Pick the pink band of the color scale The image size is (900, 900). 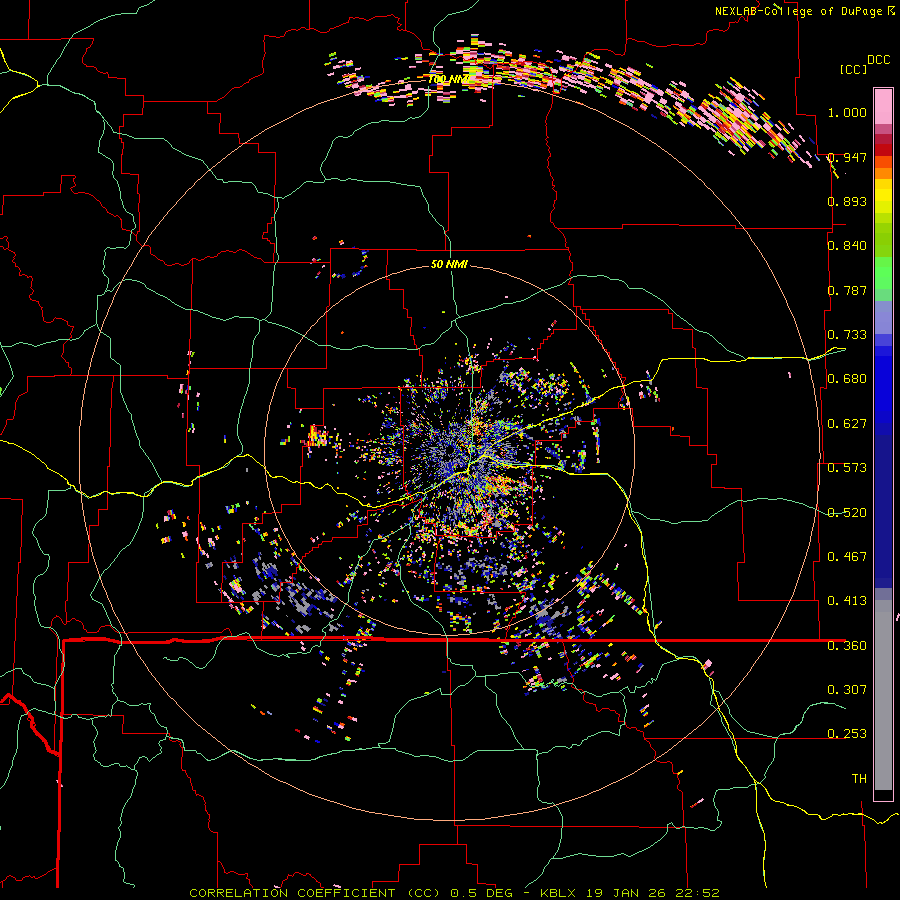(x=883, y=106)
